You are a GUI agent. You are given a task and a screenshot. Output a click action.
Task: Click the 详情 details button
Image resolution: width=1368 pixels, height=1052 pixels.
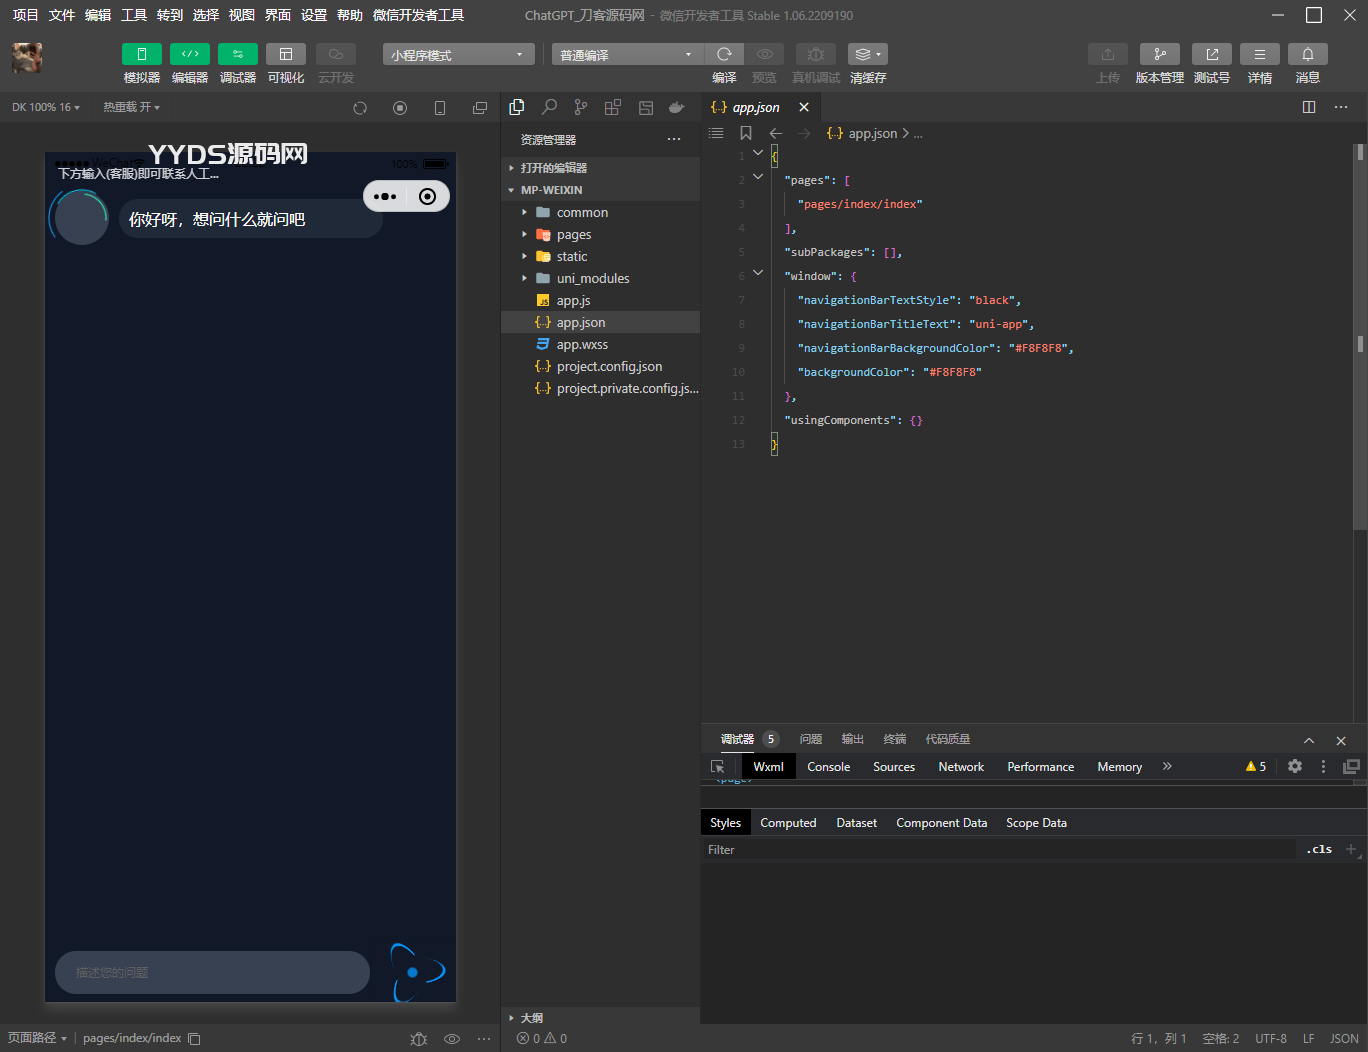pyautogui.click(x=1259, y=54)
